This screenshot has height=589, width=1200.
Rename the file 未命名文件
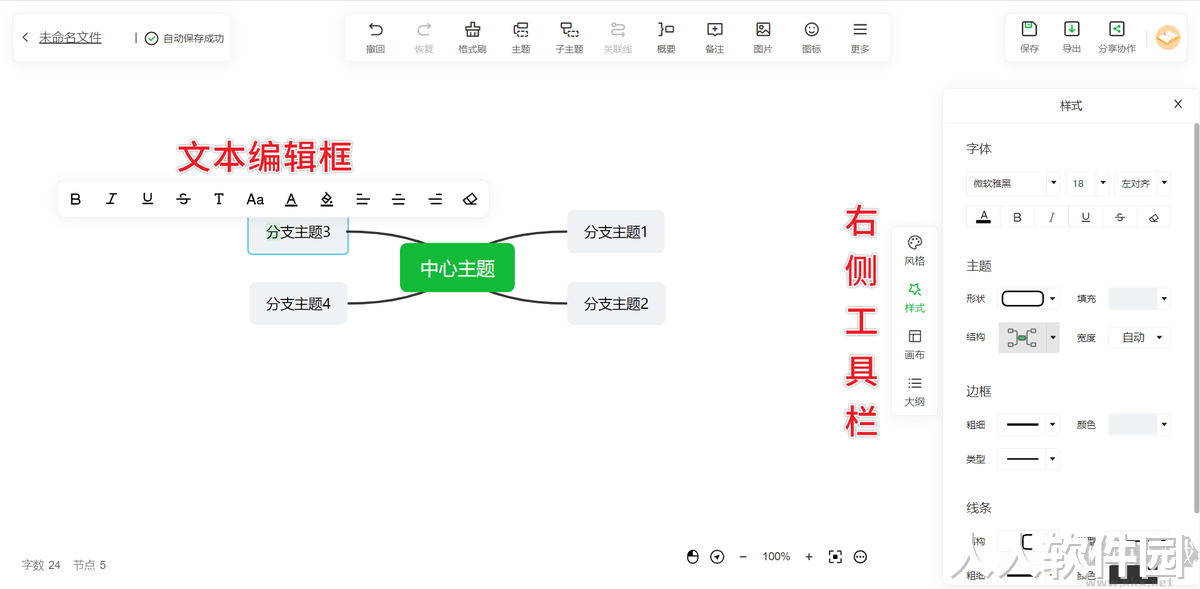click(70, 38)
